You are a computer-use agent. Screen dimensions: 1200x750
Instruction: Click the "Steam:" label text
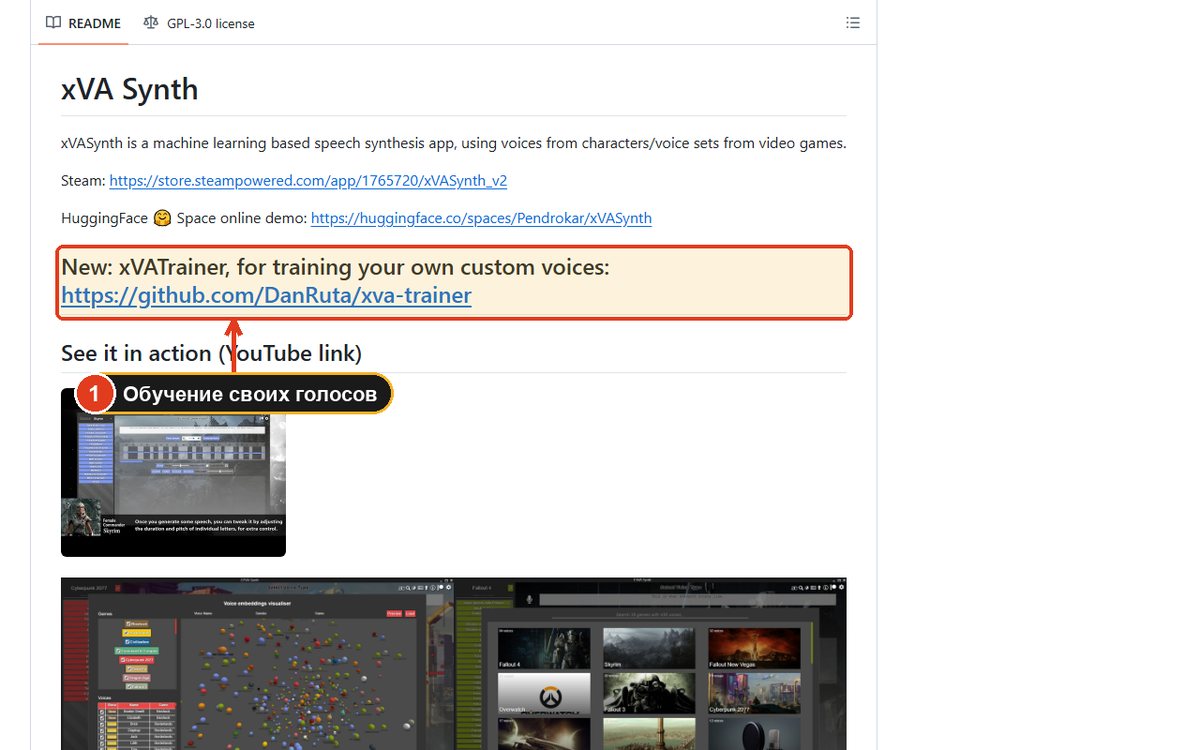83,181
